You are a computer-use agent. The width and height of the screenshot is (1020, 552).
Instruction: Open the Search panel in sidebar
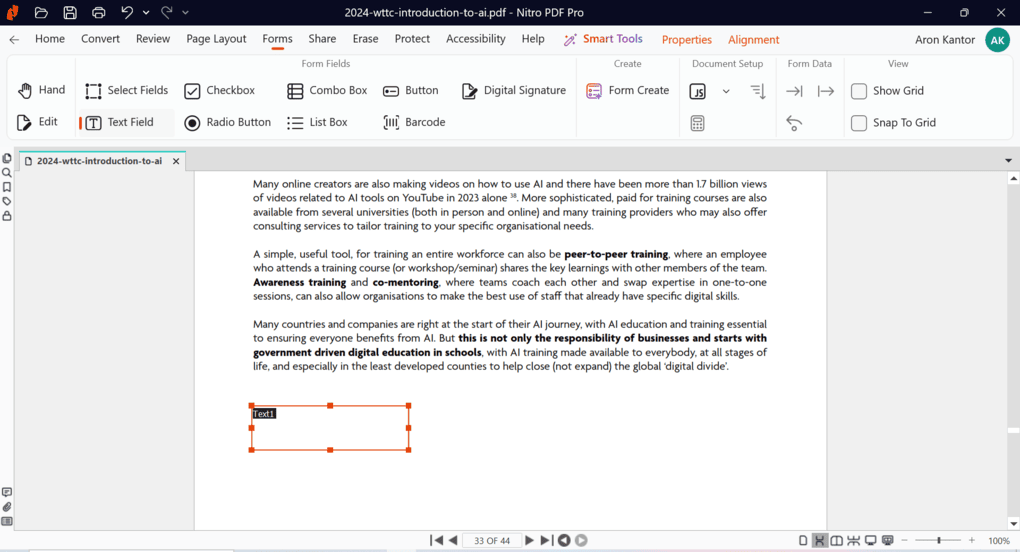7,173
